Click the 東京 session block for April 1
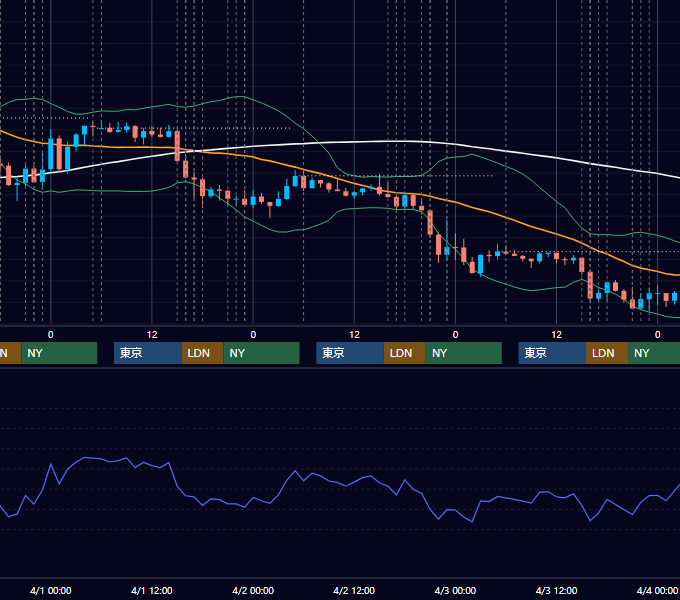 click(147, 353)
